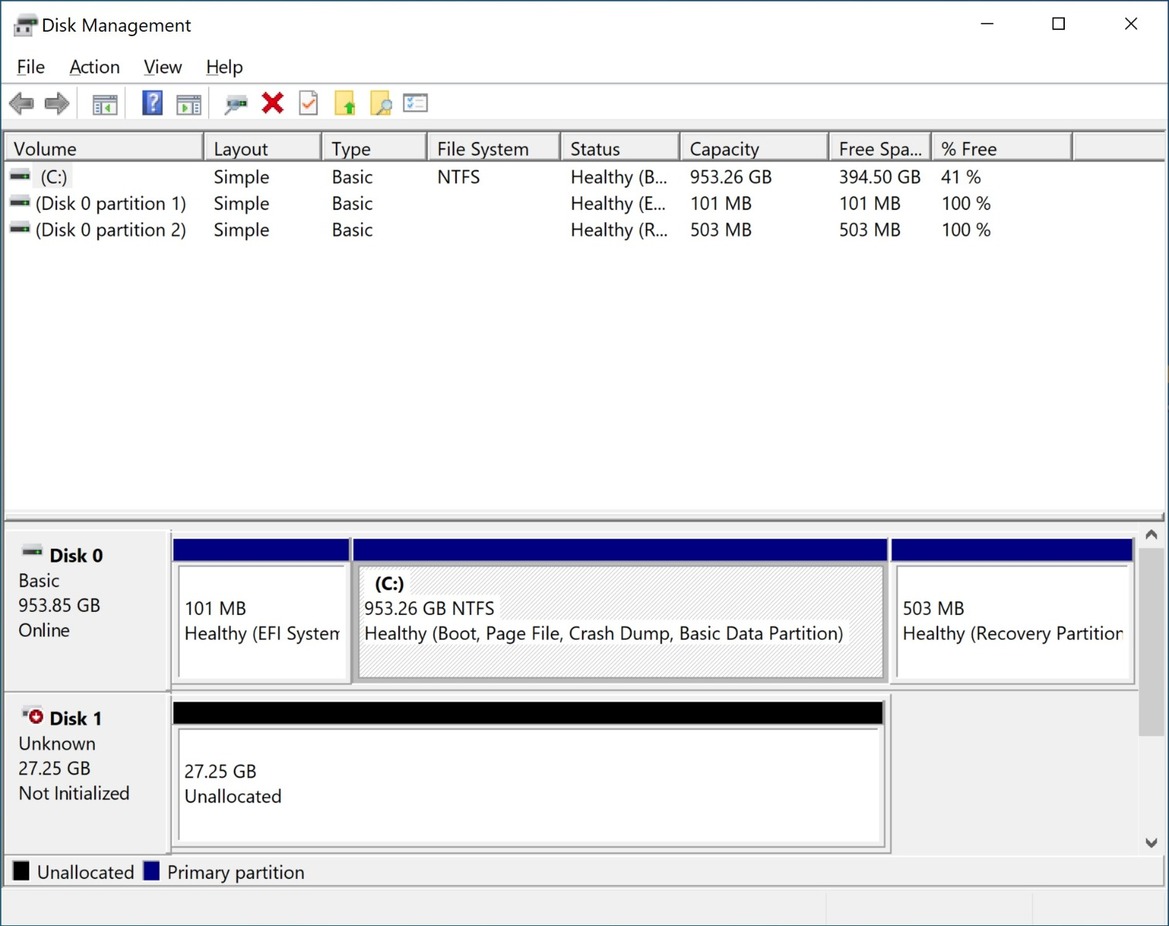Click the Healthy (E... status cell

pyautogui.click(x=618, y=204)
